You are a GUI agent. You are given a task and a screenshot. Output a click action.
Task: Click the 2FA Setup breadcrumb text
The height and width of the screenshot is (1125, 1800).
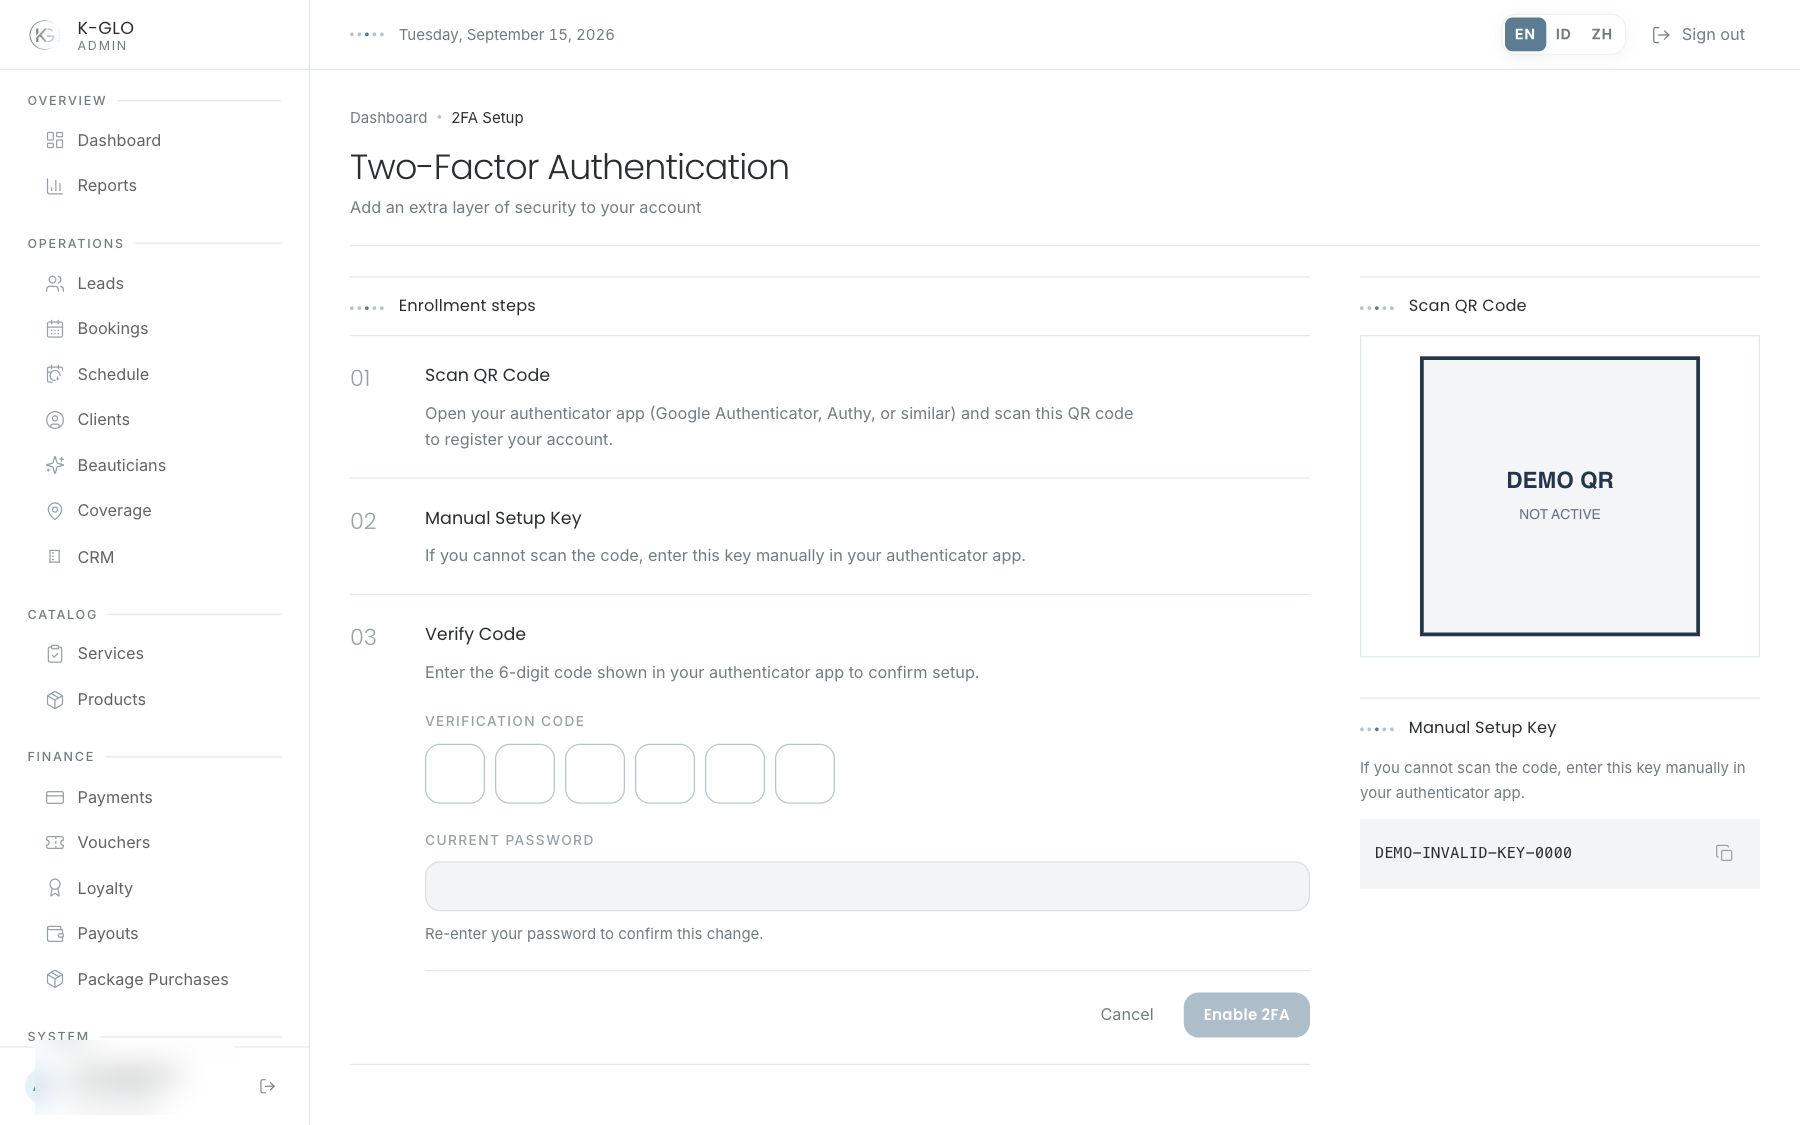point(487,118)
